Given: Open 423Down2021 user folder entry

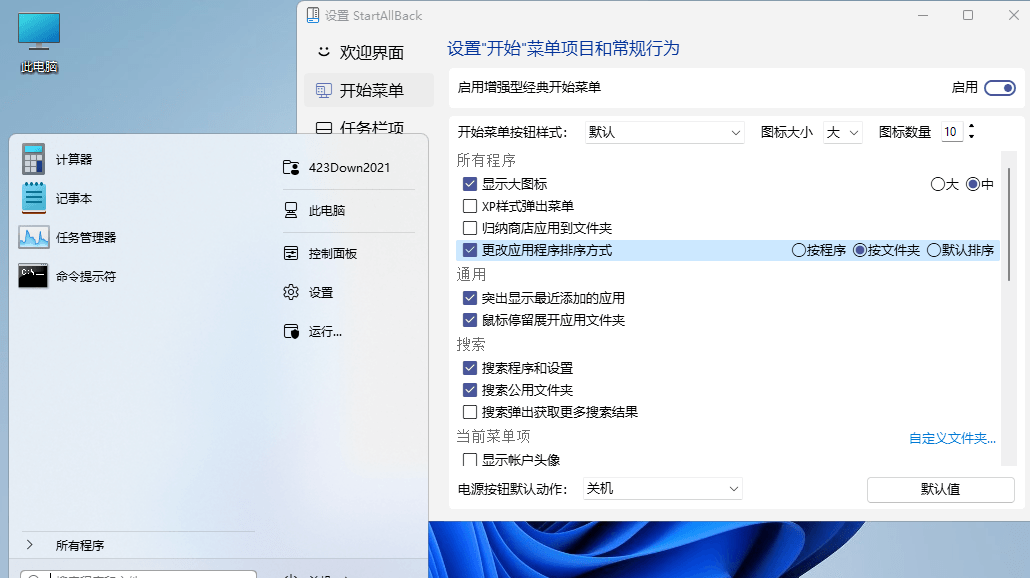Looking at the screenshot, I should pos(349,167).
